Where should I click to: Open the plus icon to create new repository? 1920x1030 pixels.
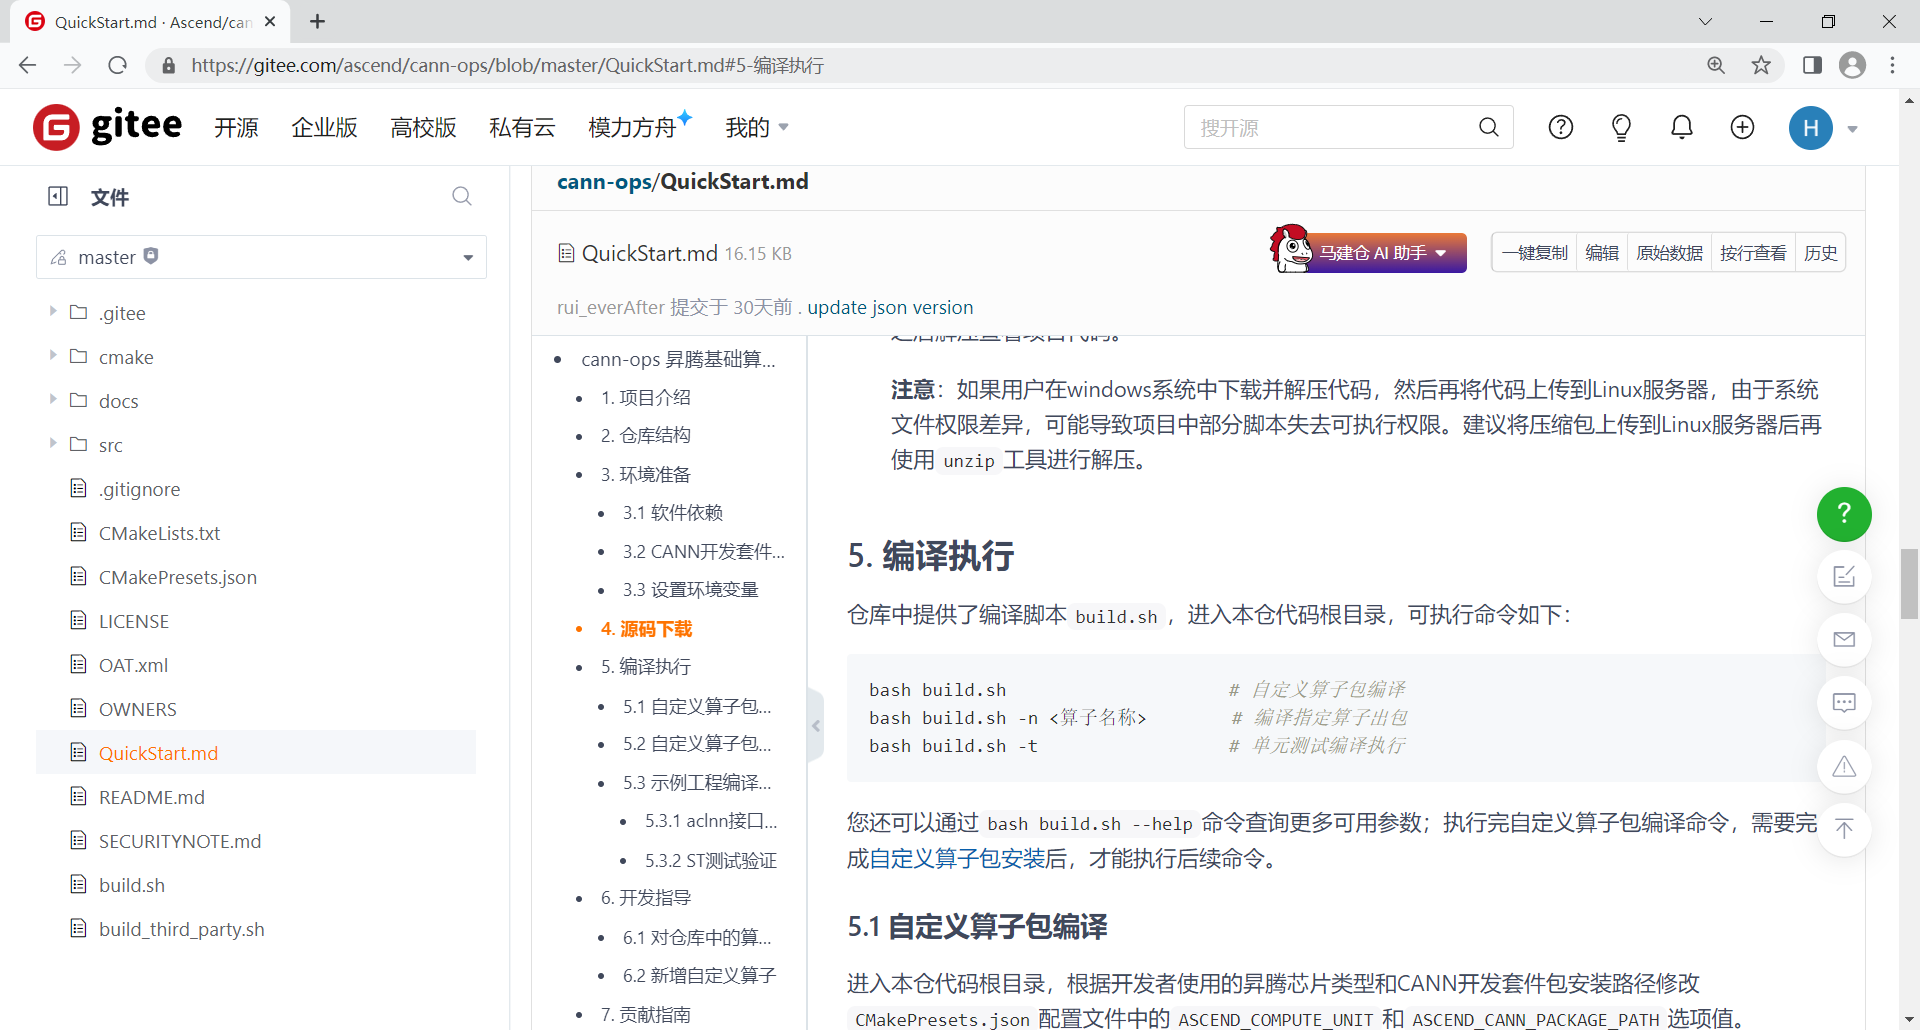pyautogui.click(x=1742, y=127)
